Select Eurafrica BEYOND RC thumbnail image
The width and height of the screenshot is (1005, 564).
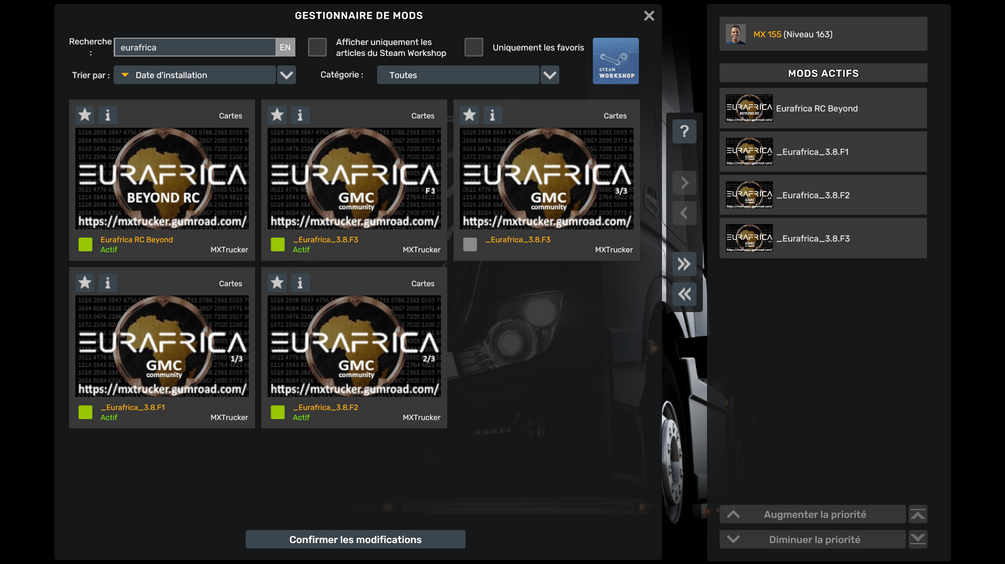[162, 178]
